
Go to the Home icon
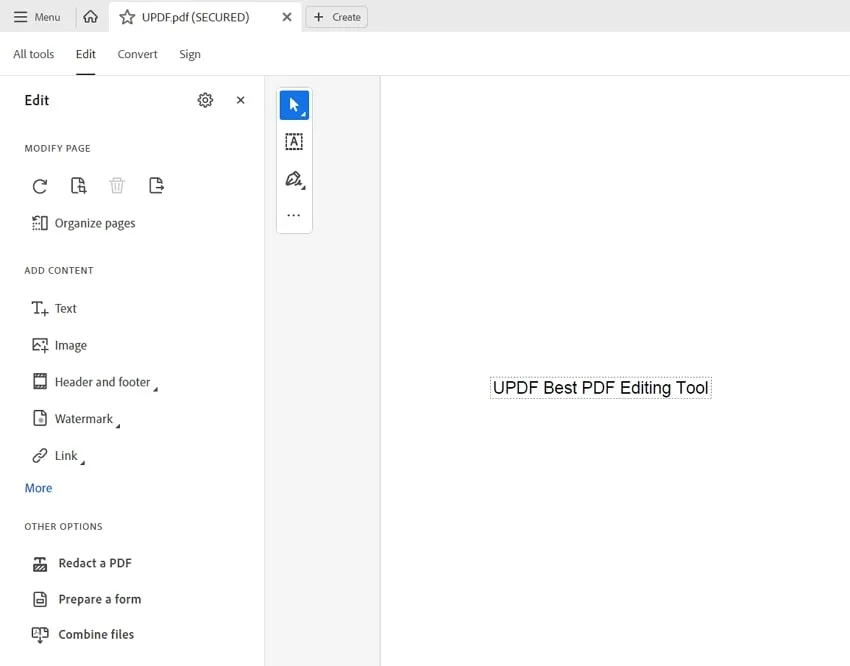[91, 17]
